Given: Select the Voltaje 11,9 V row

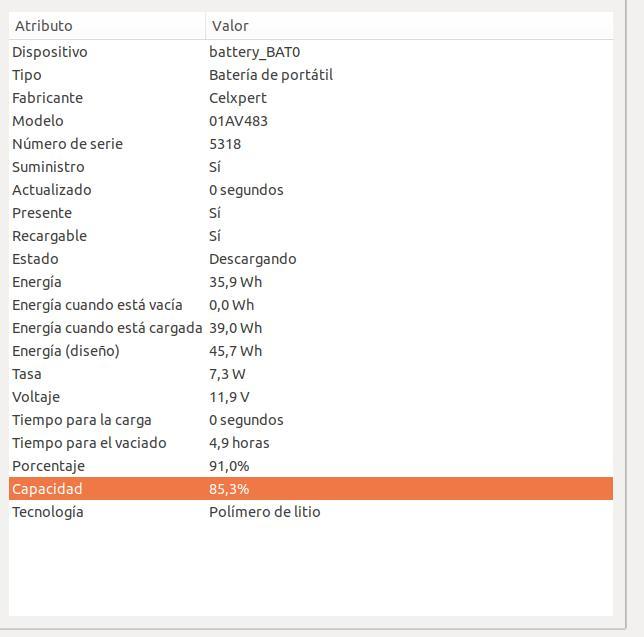Looking at the screenshot, I should tap(311, 397).
